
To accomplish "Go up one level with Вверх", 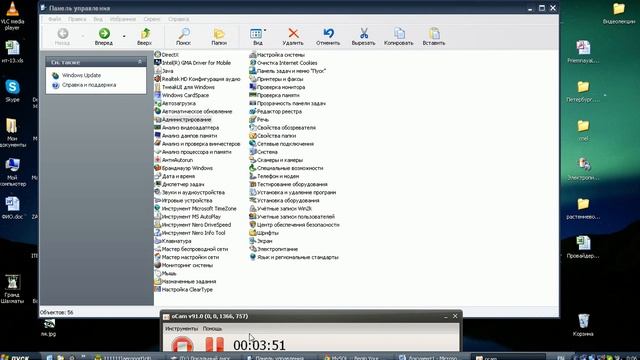I will [x=144, y=36].
